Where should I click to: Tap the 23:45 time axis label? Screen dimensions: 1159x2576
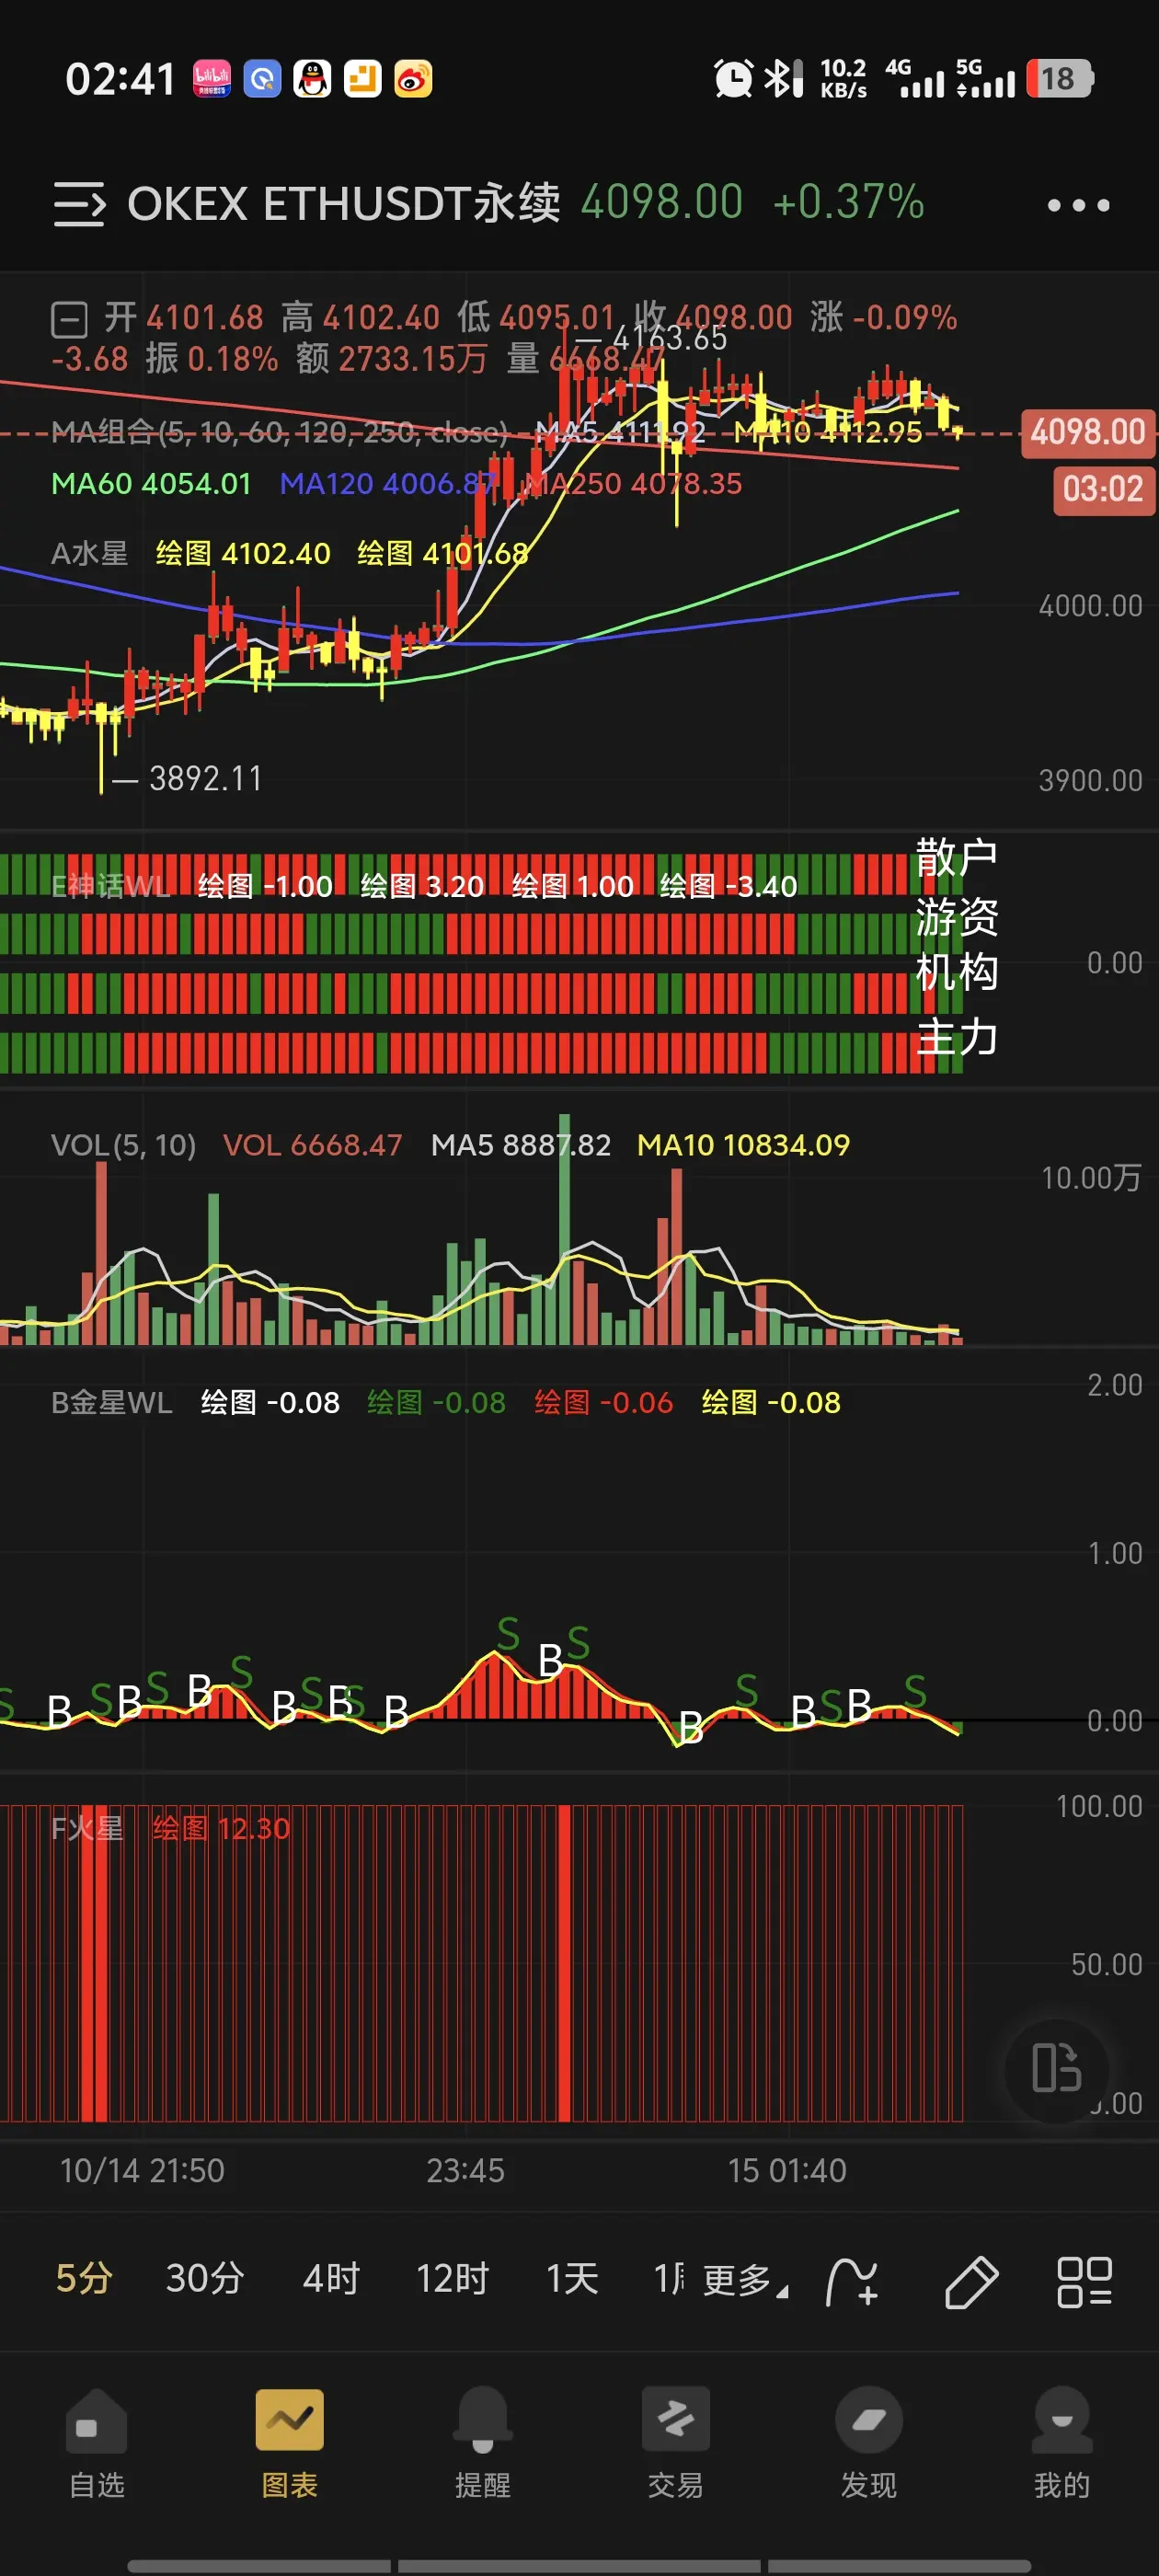(x=465, y=2170)
